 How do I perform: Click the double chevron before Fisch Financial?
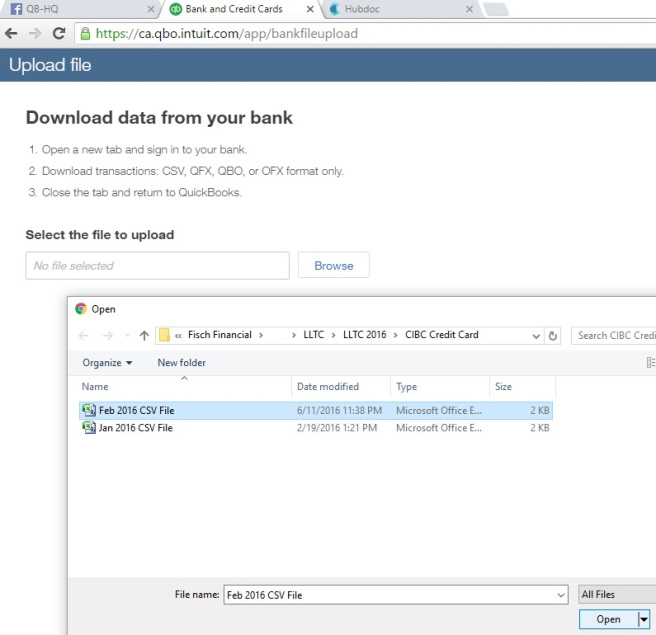click(x=179, y=335)
